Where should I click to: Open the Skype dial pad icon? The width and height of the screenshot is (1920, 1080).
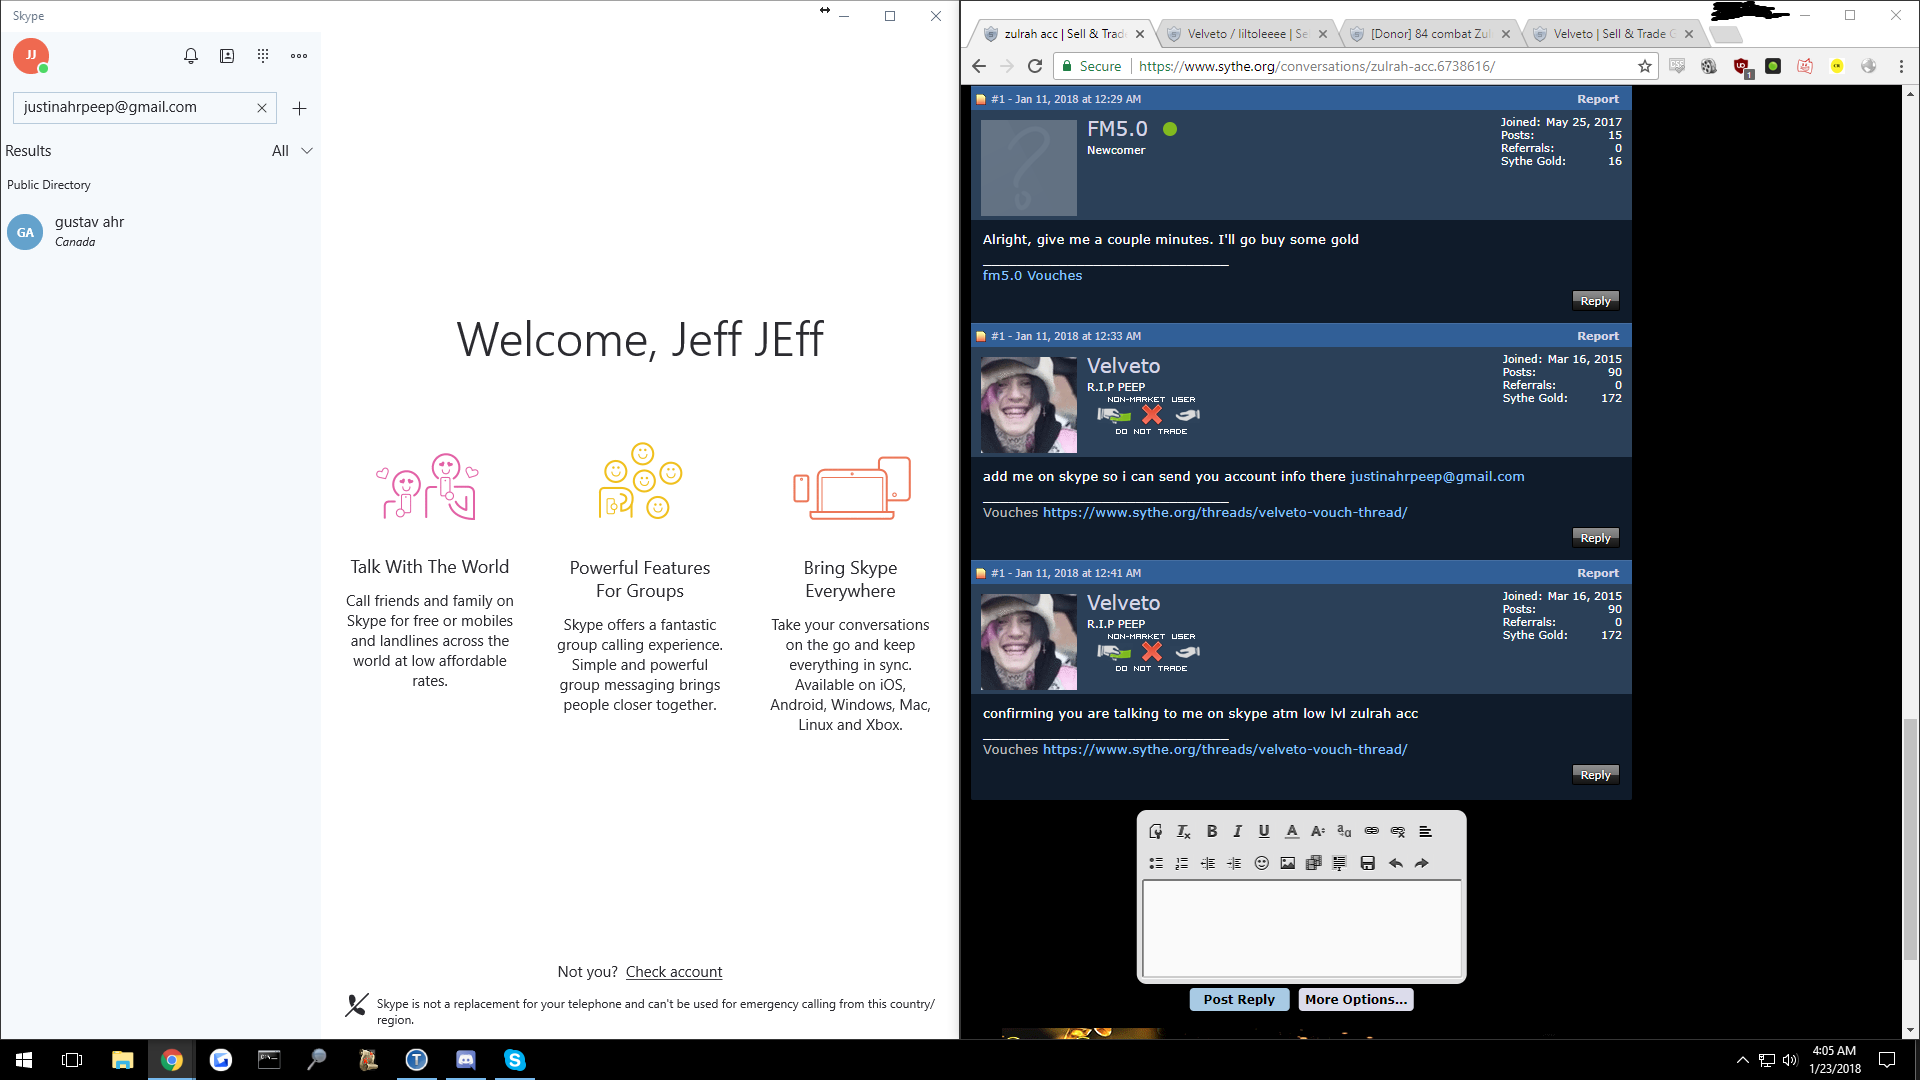[x=263, y=56]
